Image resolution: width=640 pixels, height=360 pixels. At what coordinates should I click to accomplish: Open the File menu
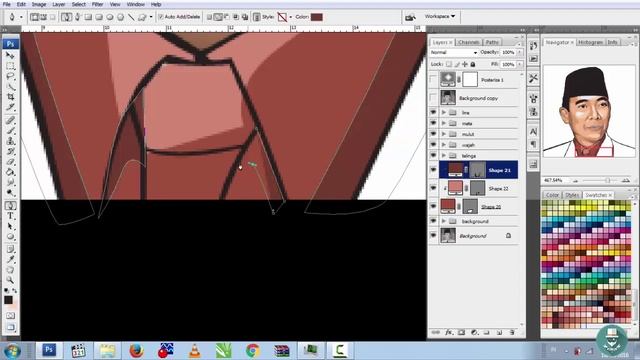click(x=7, y=4)
